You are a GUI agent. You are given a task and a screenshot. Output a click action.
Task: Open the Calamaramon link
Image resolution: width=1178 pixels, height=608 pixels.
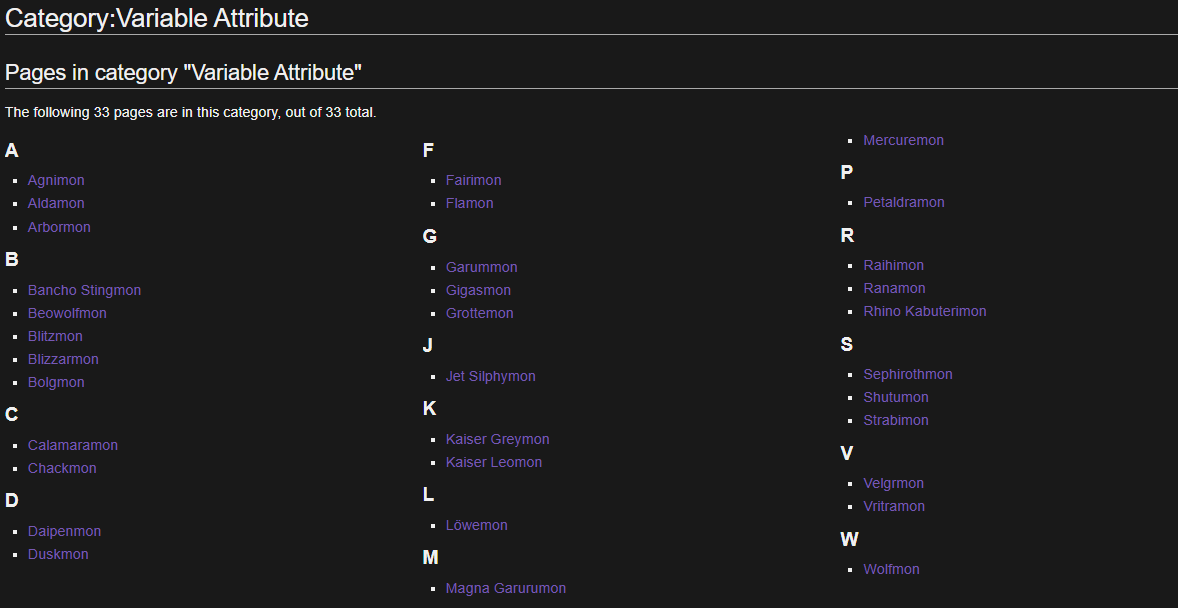coord(73,446)
